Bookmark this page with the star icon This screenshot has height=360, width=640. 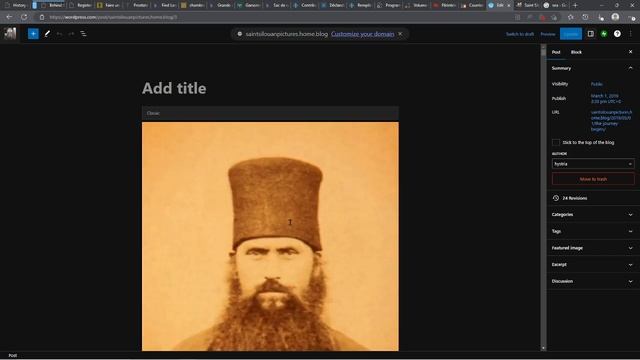click(571, 17)
